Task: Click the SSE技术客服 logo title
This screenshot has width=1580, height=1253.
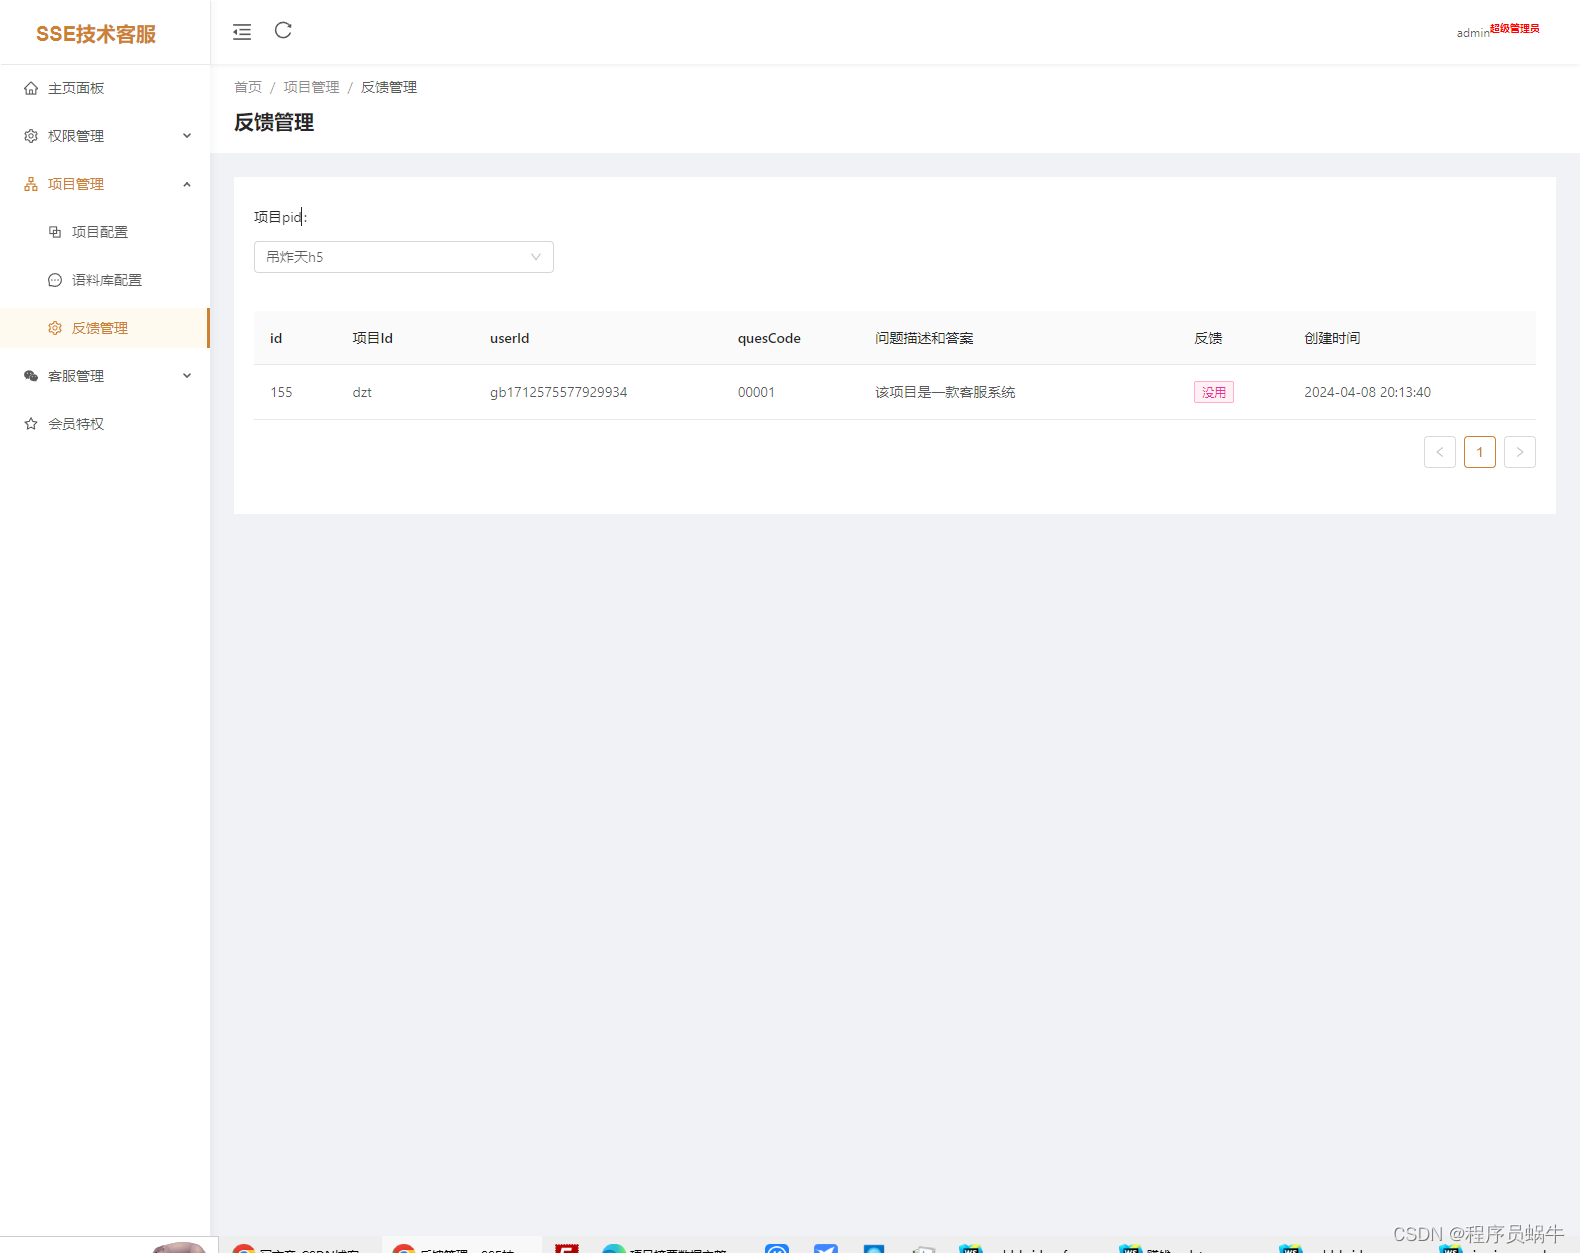Action: pos(96,34)
